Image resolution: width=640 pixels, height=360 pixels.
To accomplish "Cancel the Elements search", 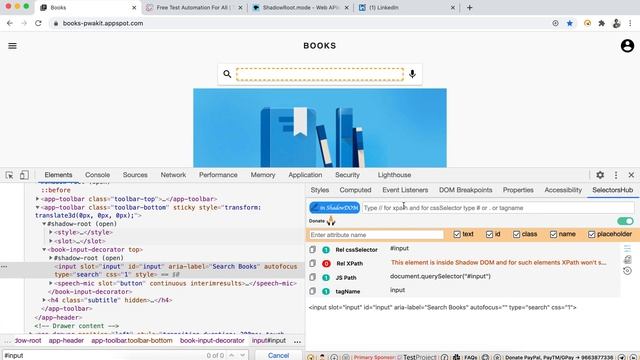I will [x=278, y=355].
